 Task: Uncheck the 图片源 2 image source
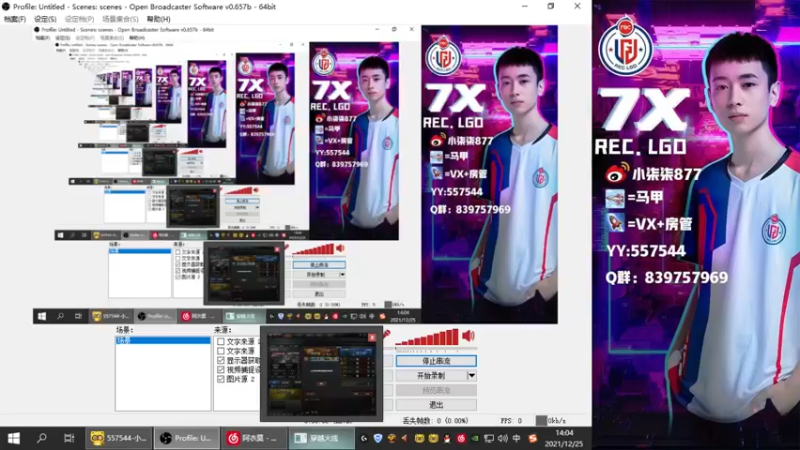221,379
